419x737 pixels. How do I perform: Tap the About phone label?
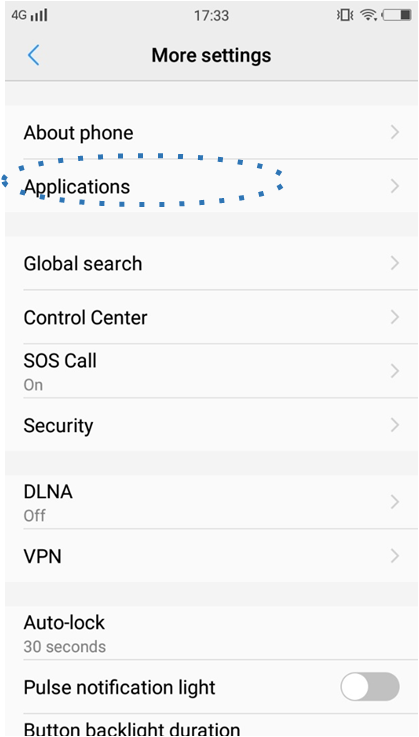point(79,133)
